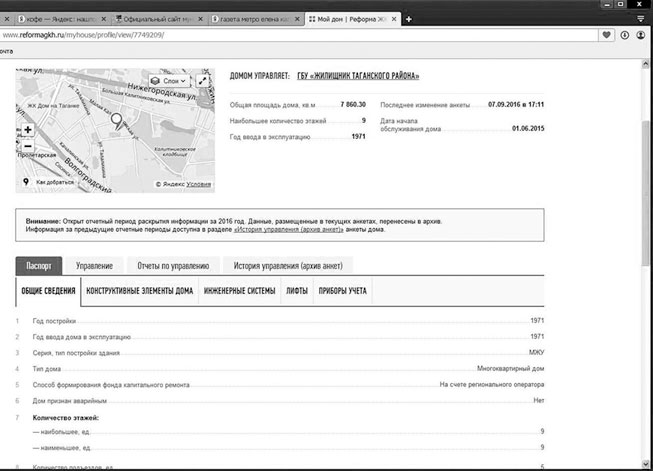Select Конструктивные элементы дома sub-tab
Image resolution: width=653 pixels, height=471 pixels.
tap(139, 291)
